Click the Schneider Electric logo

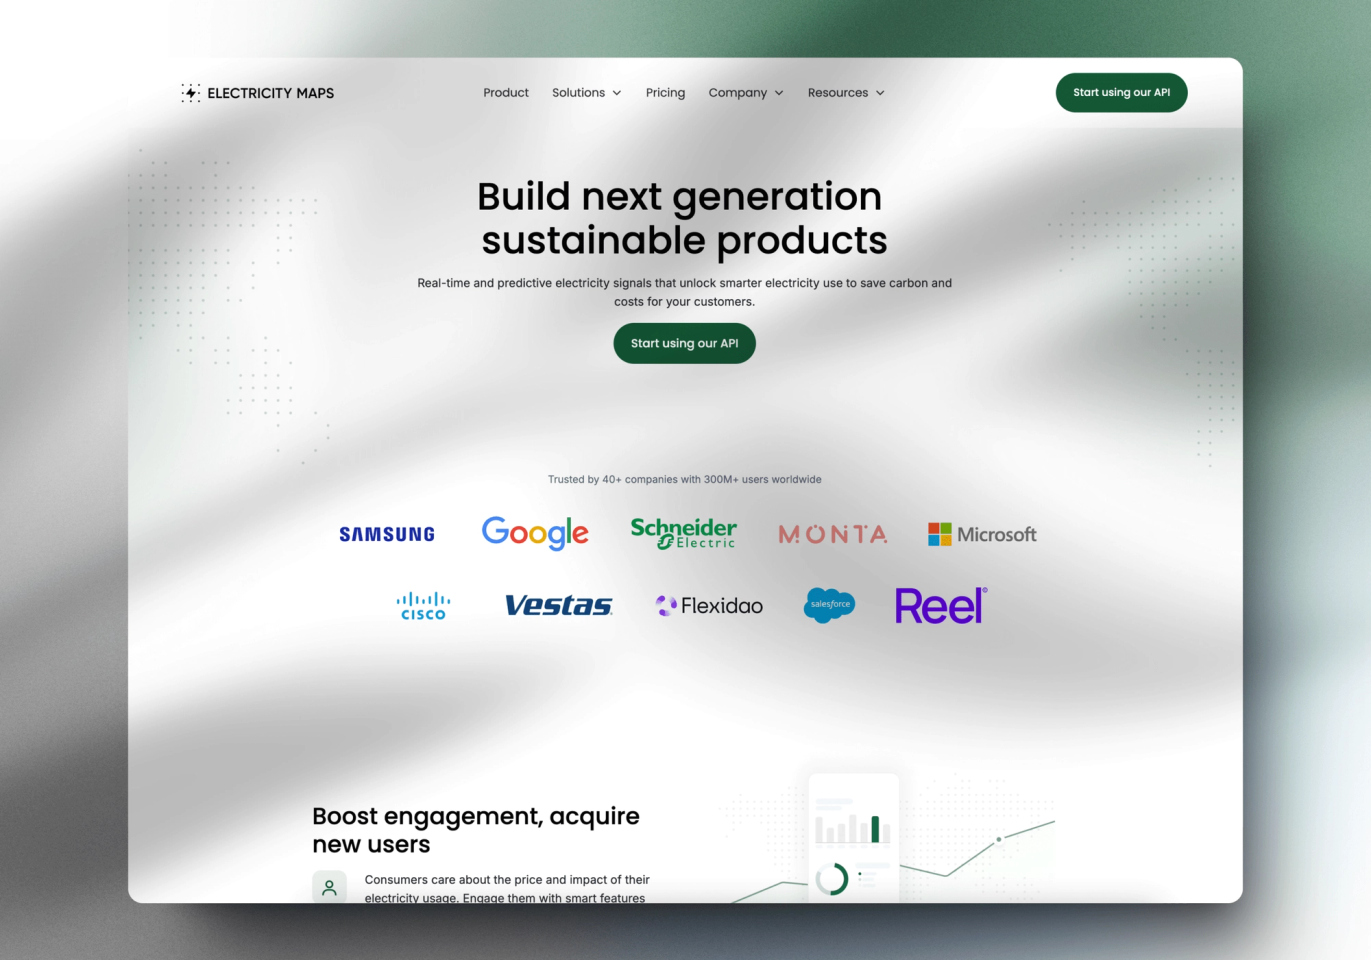click(684, 533)
